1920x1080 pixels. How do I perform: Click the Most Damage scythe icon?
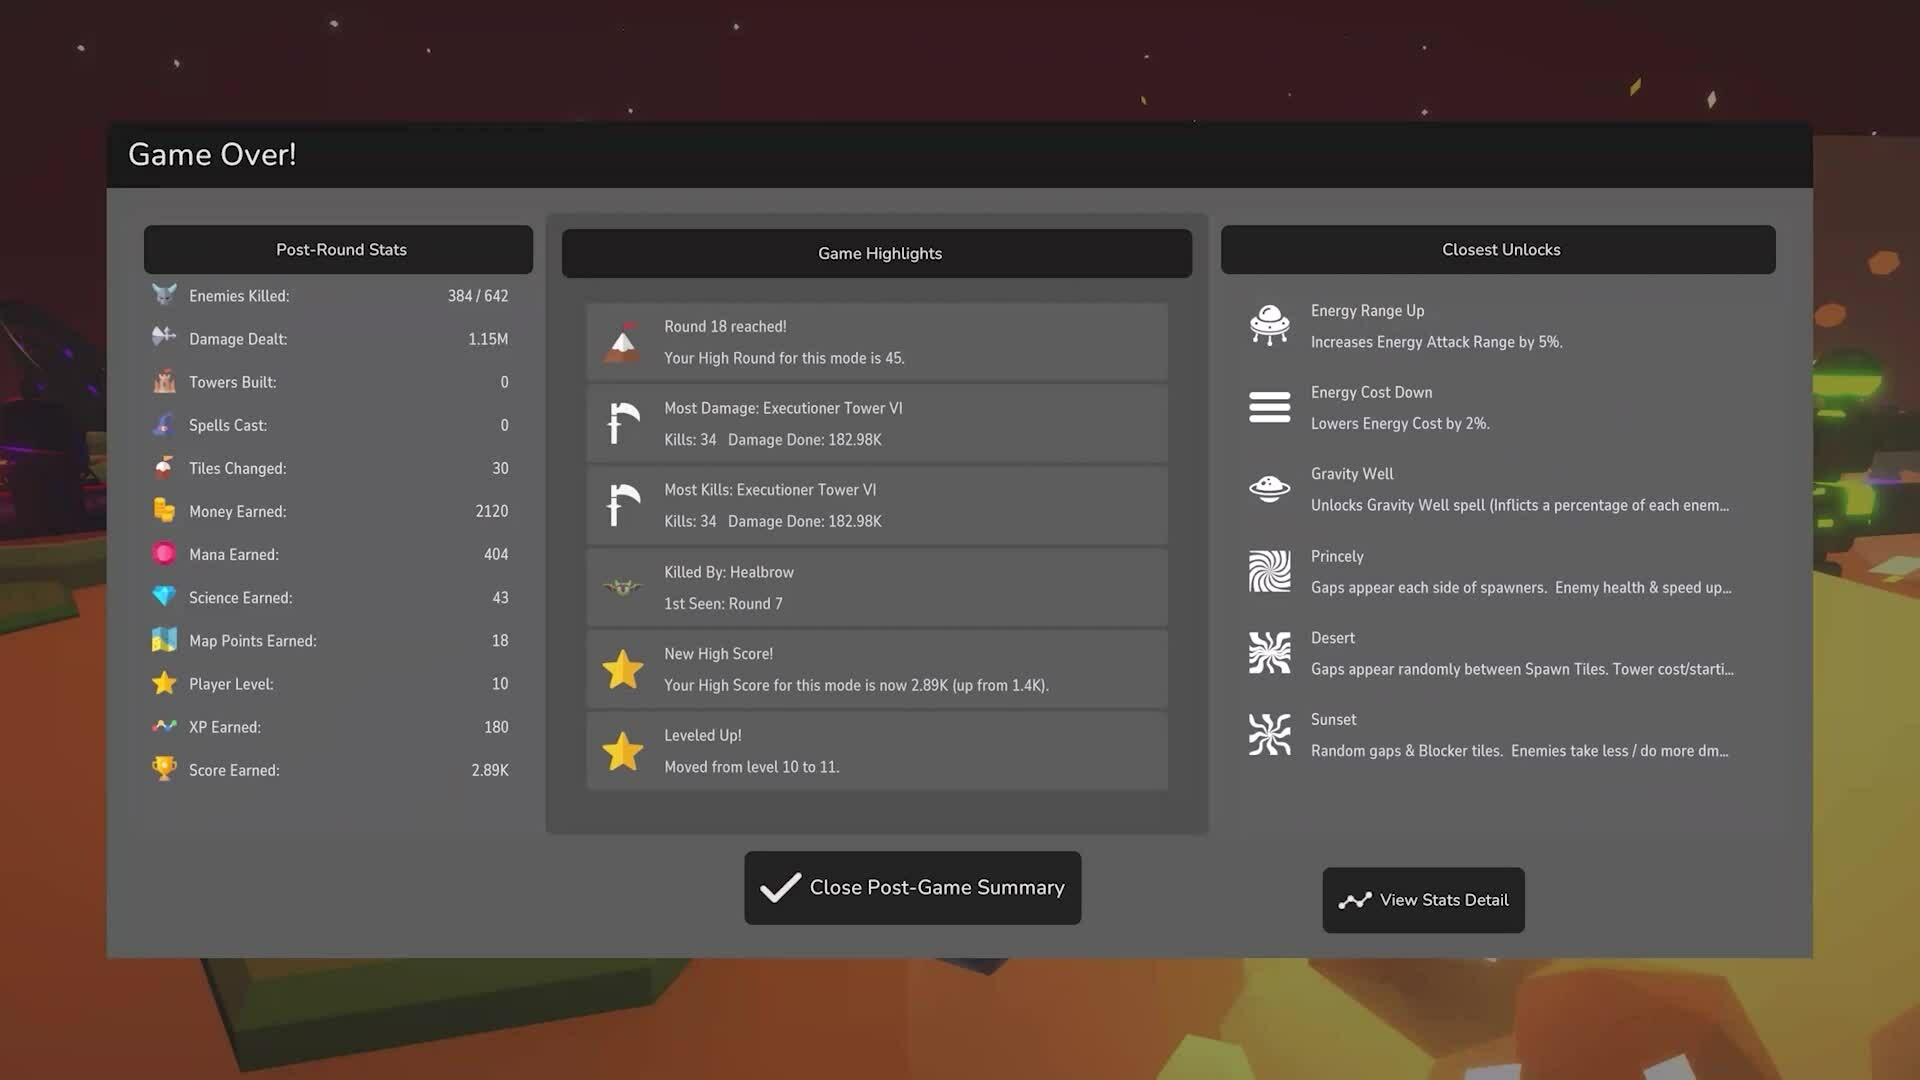(x=622, y=423)
